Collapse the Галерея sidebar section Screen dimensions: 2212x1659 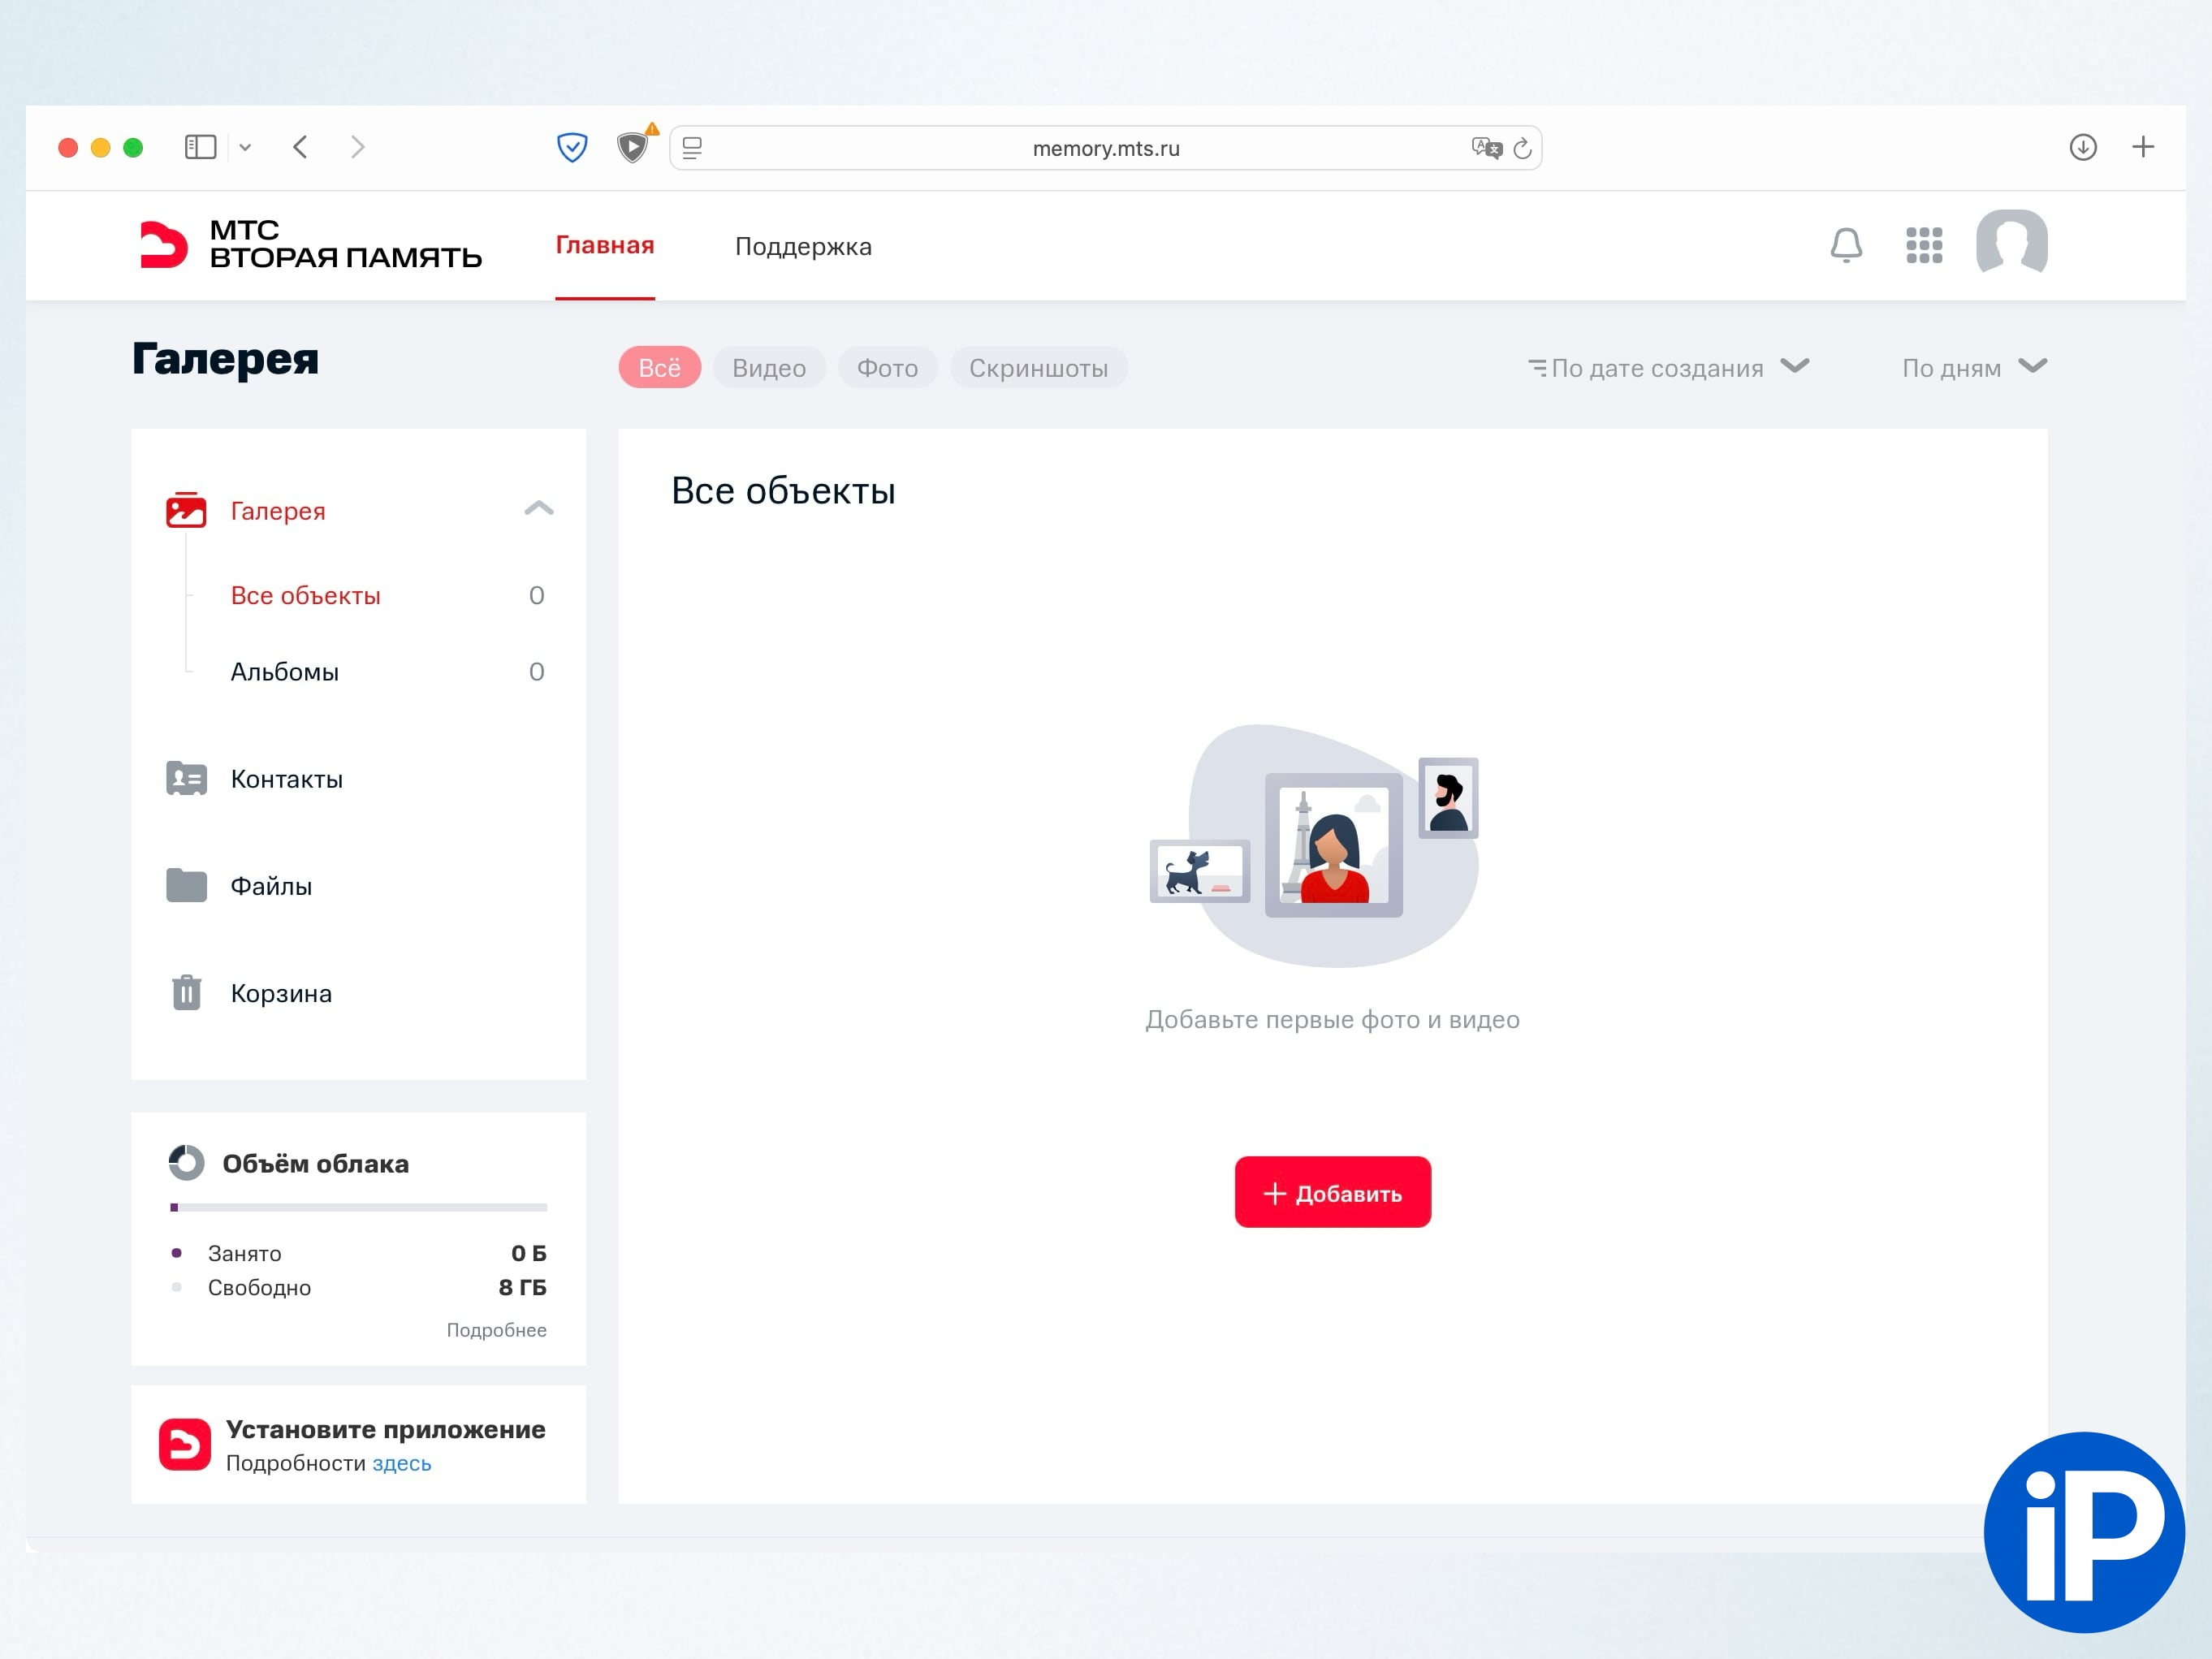(538, 509)
